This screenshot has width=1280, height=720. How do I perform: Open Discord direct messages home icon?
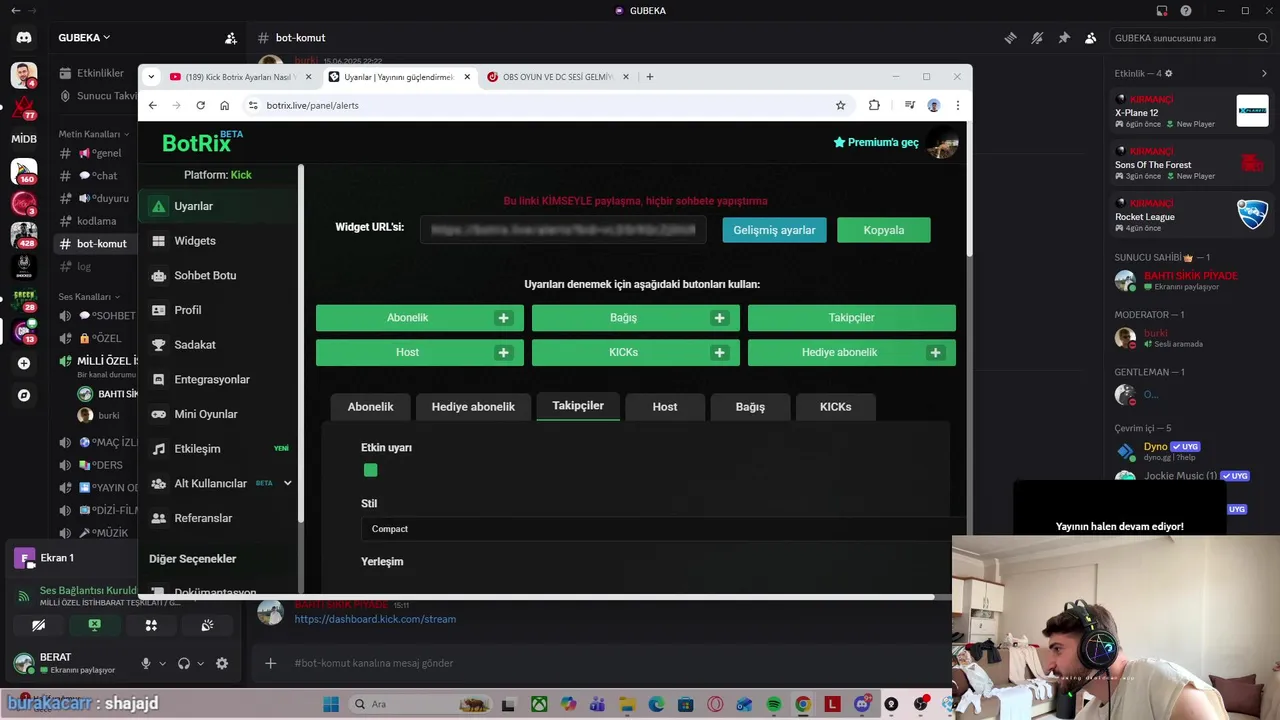click(24, 37)
